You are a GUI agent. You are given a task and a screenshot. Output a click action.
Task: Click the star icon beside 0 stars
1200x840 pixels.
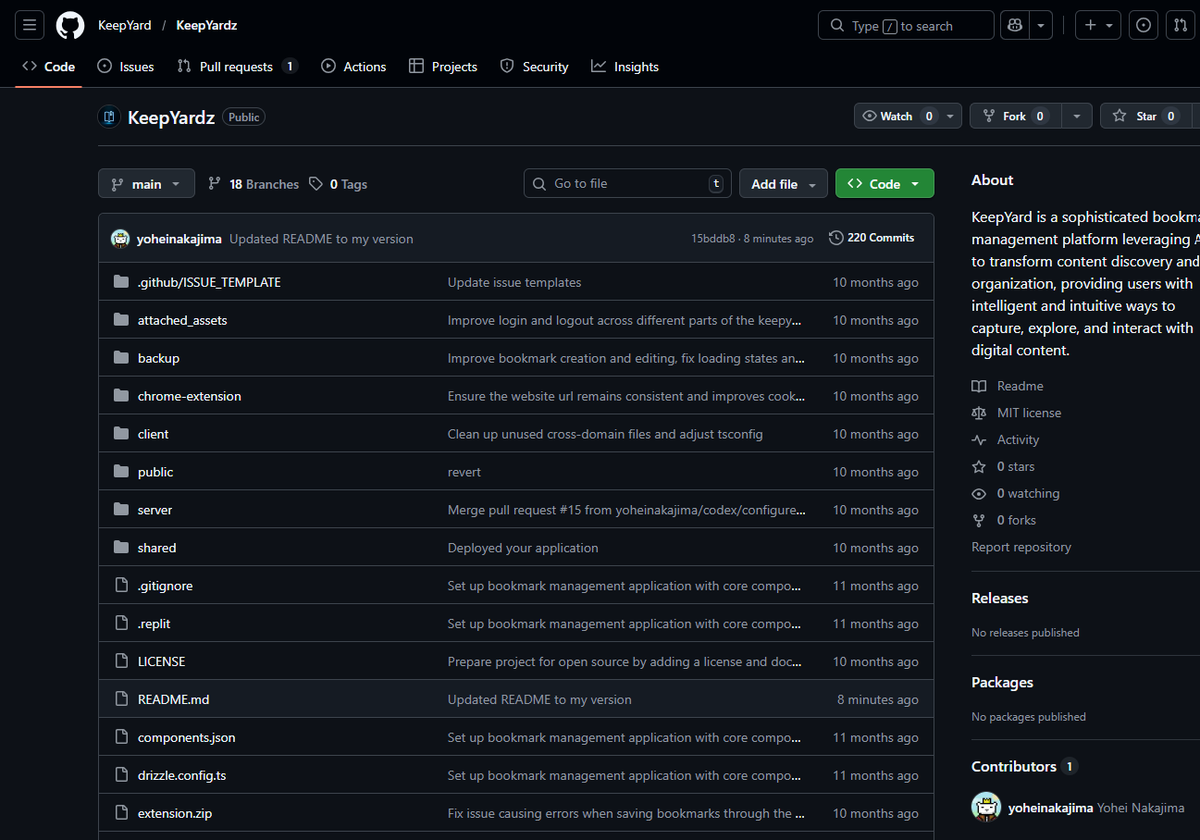[979, 467]
